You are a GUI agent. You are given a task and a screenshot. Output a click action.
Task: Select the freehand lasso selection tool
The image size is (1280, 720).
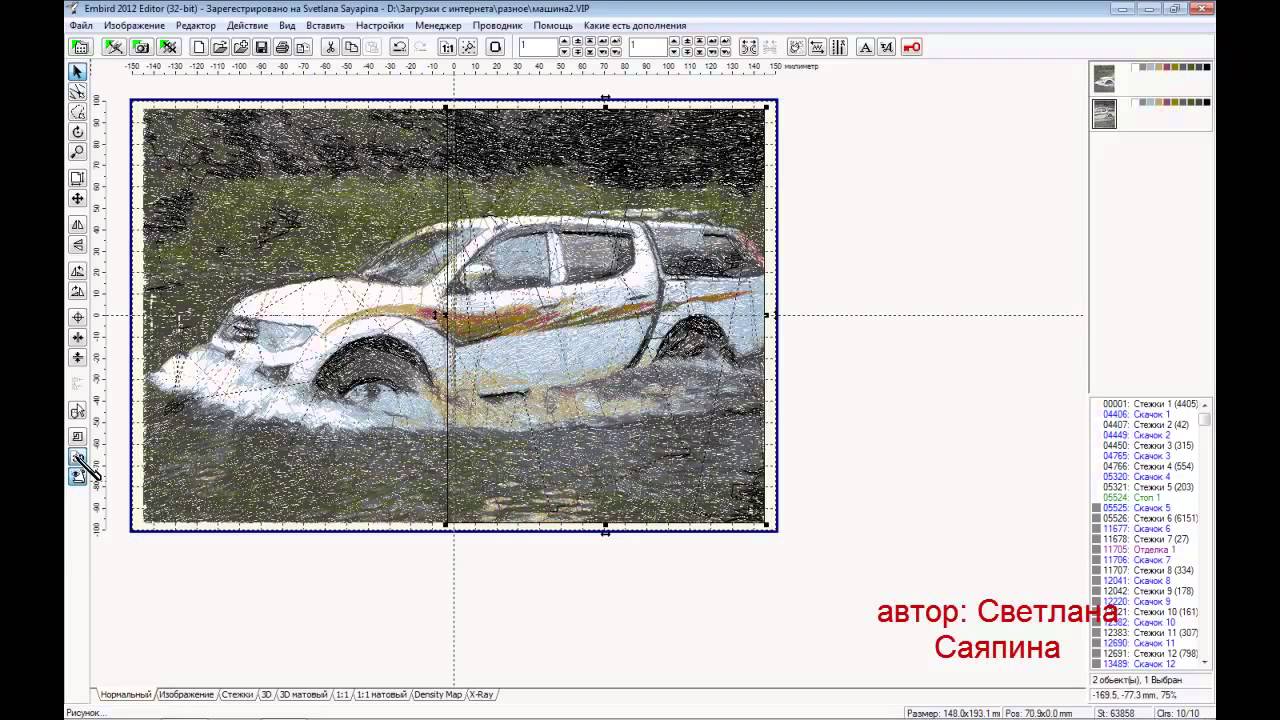tap(77, 112)
